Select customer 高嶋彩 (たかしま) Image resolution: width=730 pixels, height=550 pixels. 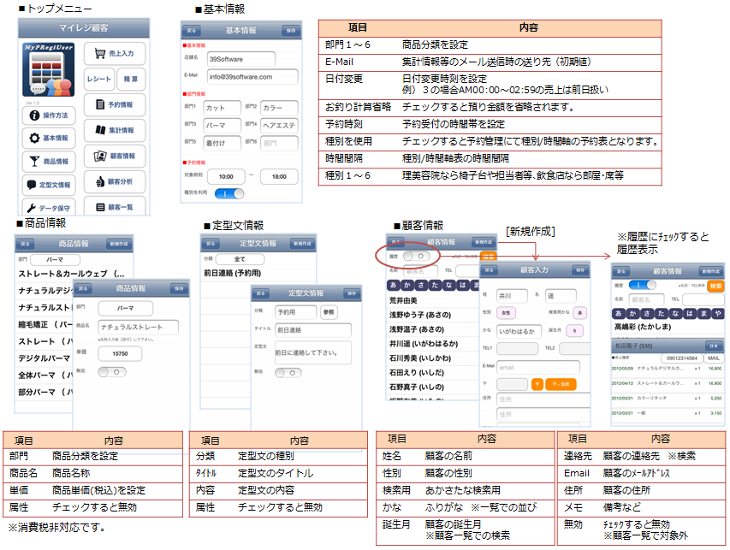pos(668,327)
